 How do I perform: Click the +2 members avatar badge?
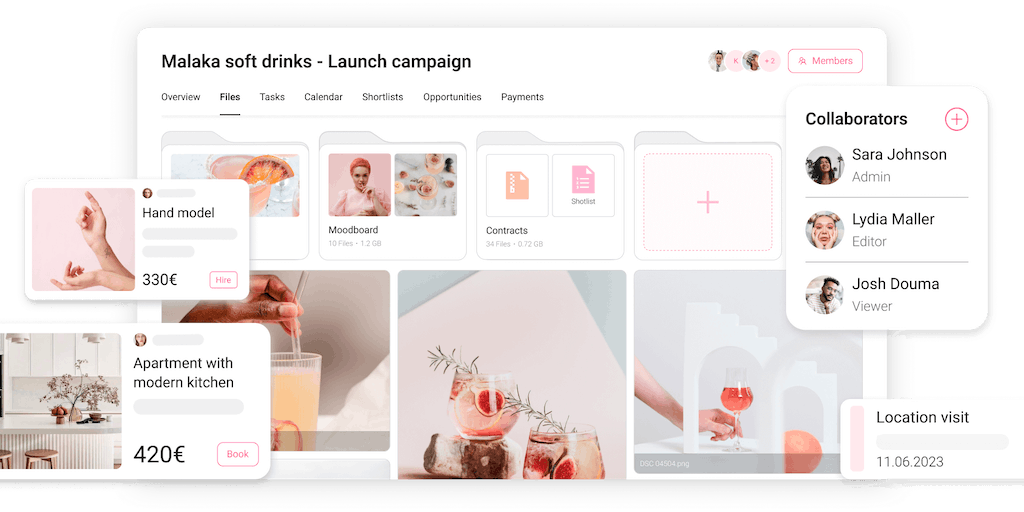(769, 61)
